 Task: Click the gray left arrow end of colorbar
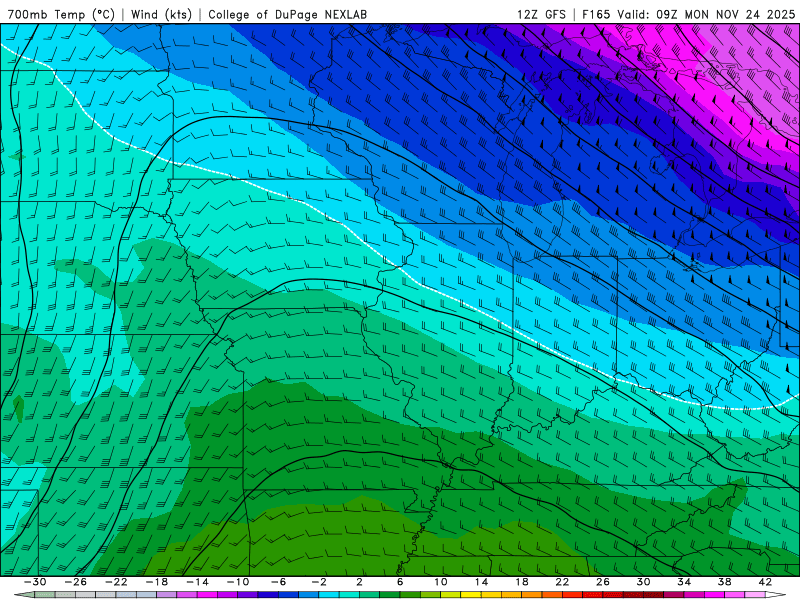coord(24,595)
